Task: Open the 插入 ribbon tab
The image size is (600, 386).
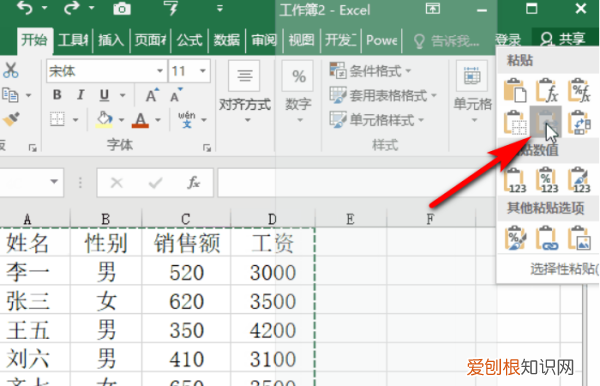Action: [111, 40]
